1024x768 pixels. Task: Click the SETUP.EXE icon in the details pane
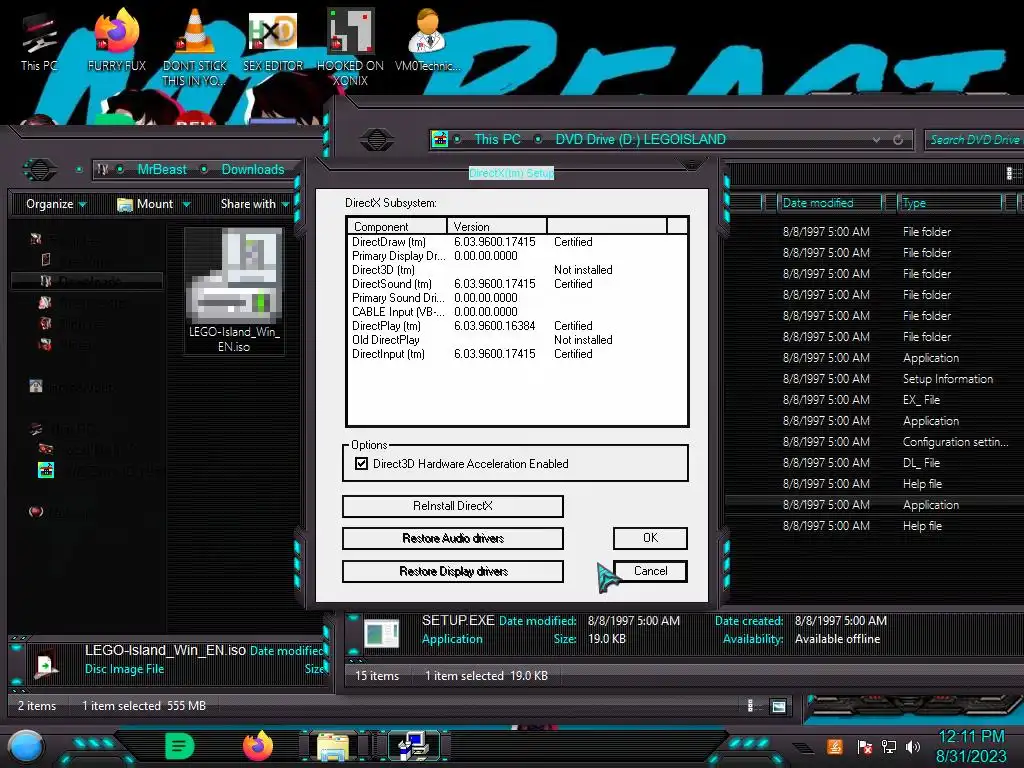coord(382,633)
